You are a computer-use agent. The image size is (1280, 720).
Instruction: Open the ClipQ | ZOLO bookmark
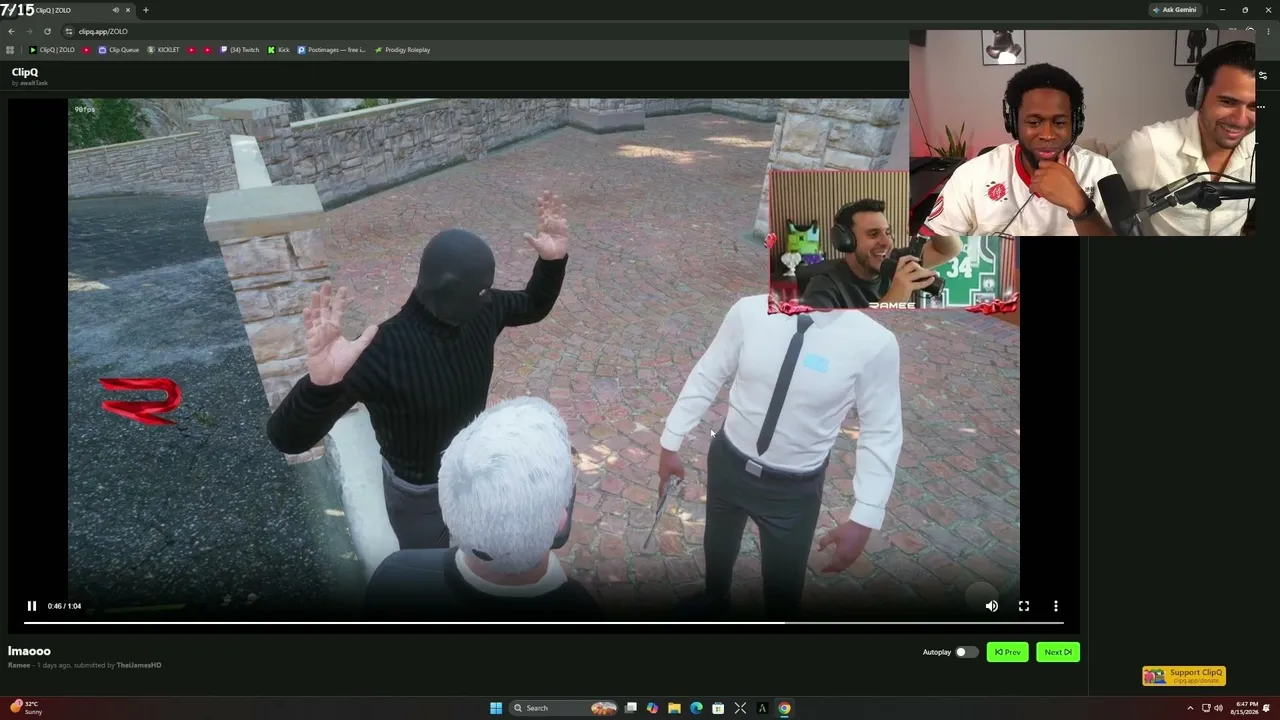pyautogui.click(x=52, y=50)
